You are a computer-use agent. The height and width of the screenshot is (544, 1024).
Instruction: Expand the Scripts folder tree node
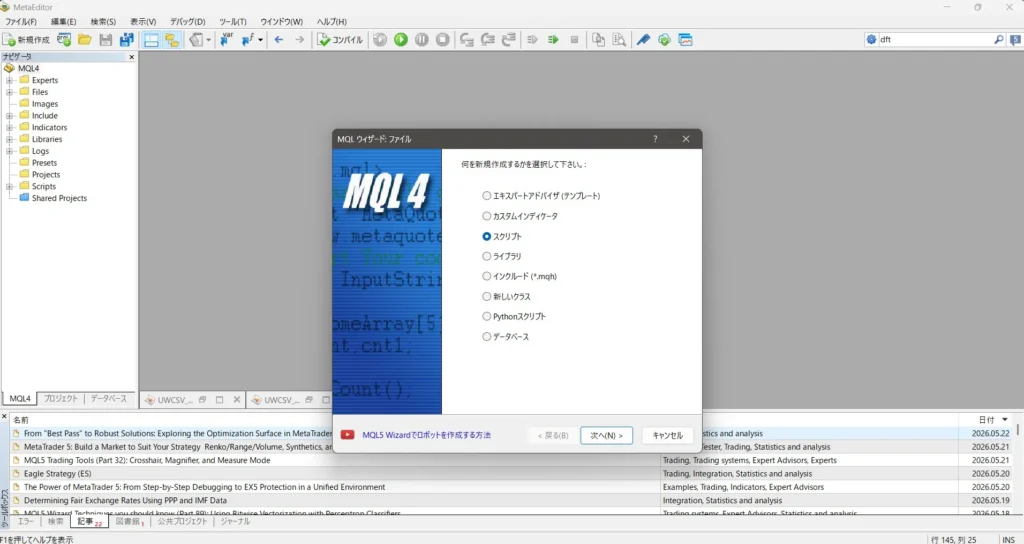[9, 186]
